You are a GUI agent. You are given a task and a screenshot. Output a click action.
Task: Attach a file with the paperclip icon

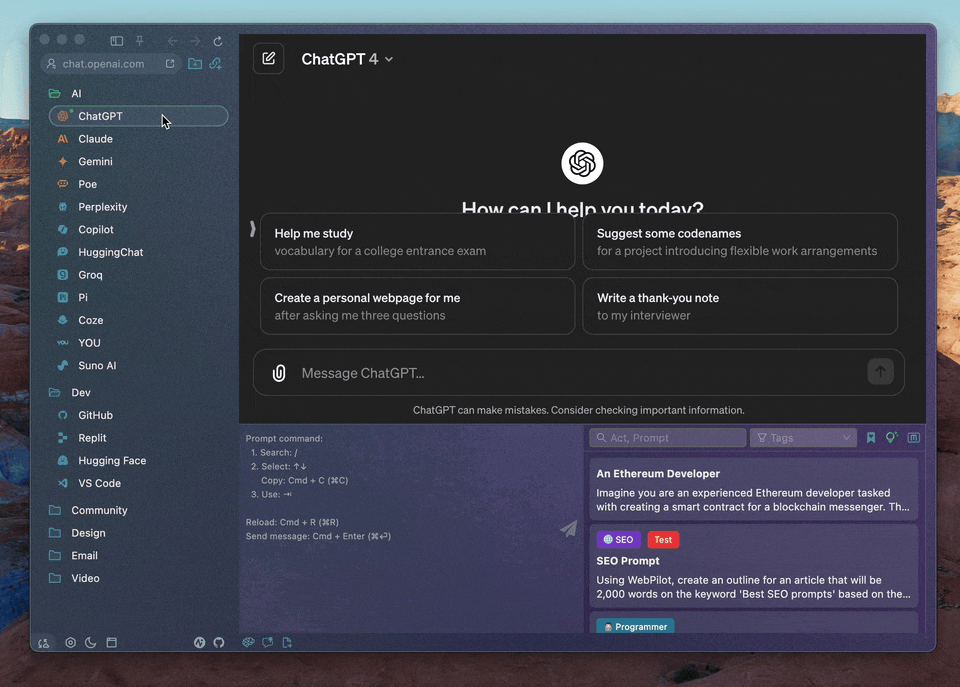(x=279, y=373)
